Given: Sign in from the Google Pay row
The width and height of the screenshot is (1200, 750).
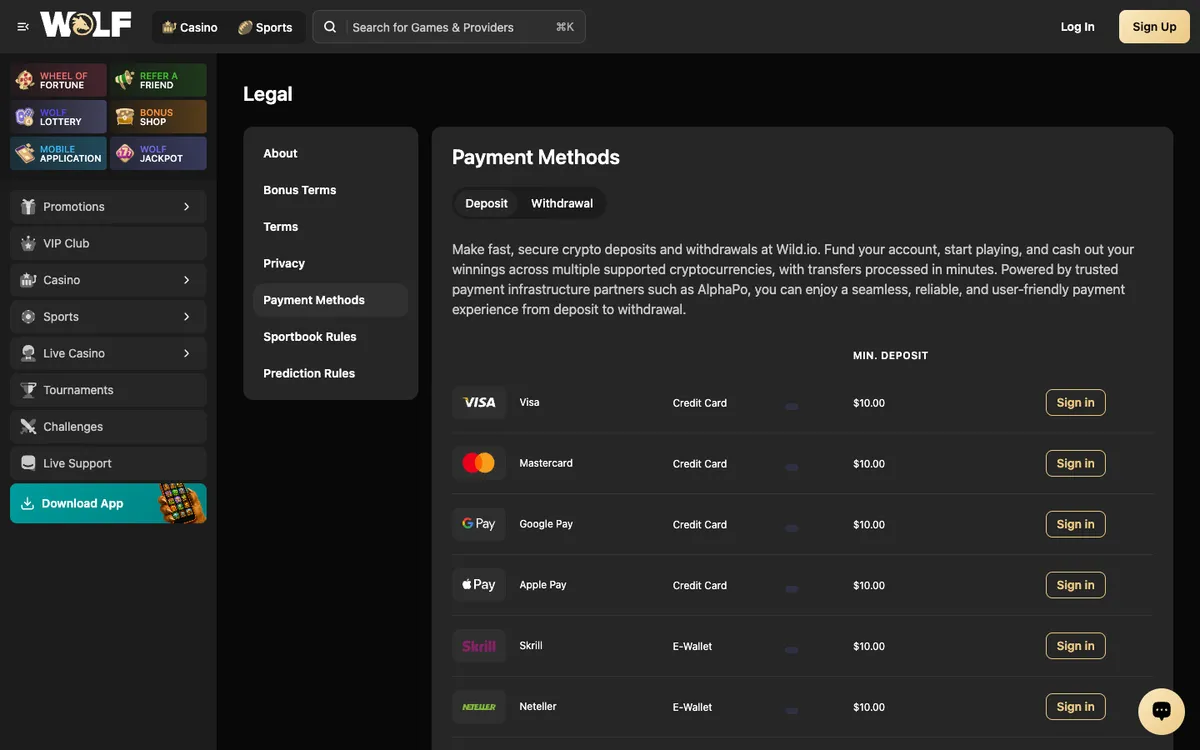Looking at the screenshot, I should pyautogui.click(x=1075, y=524).
